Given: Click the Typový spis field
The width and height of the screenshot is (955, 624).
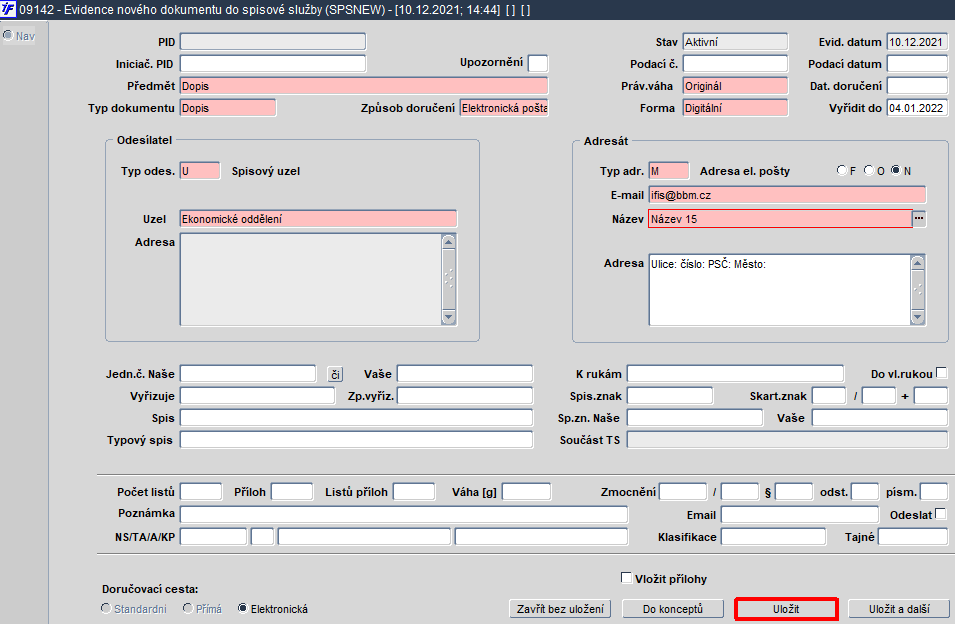Looking at the screenshot, I should (x=356, y=440).
